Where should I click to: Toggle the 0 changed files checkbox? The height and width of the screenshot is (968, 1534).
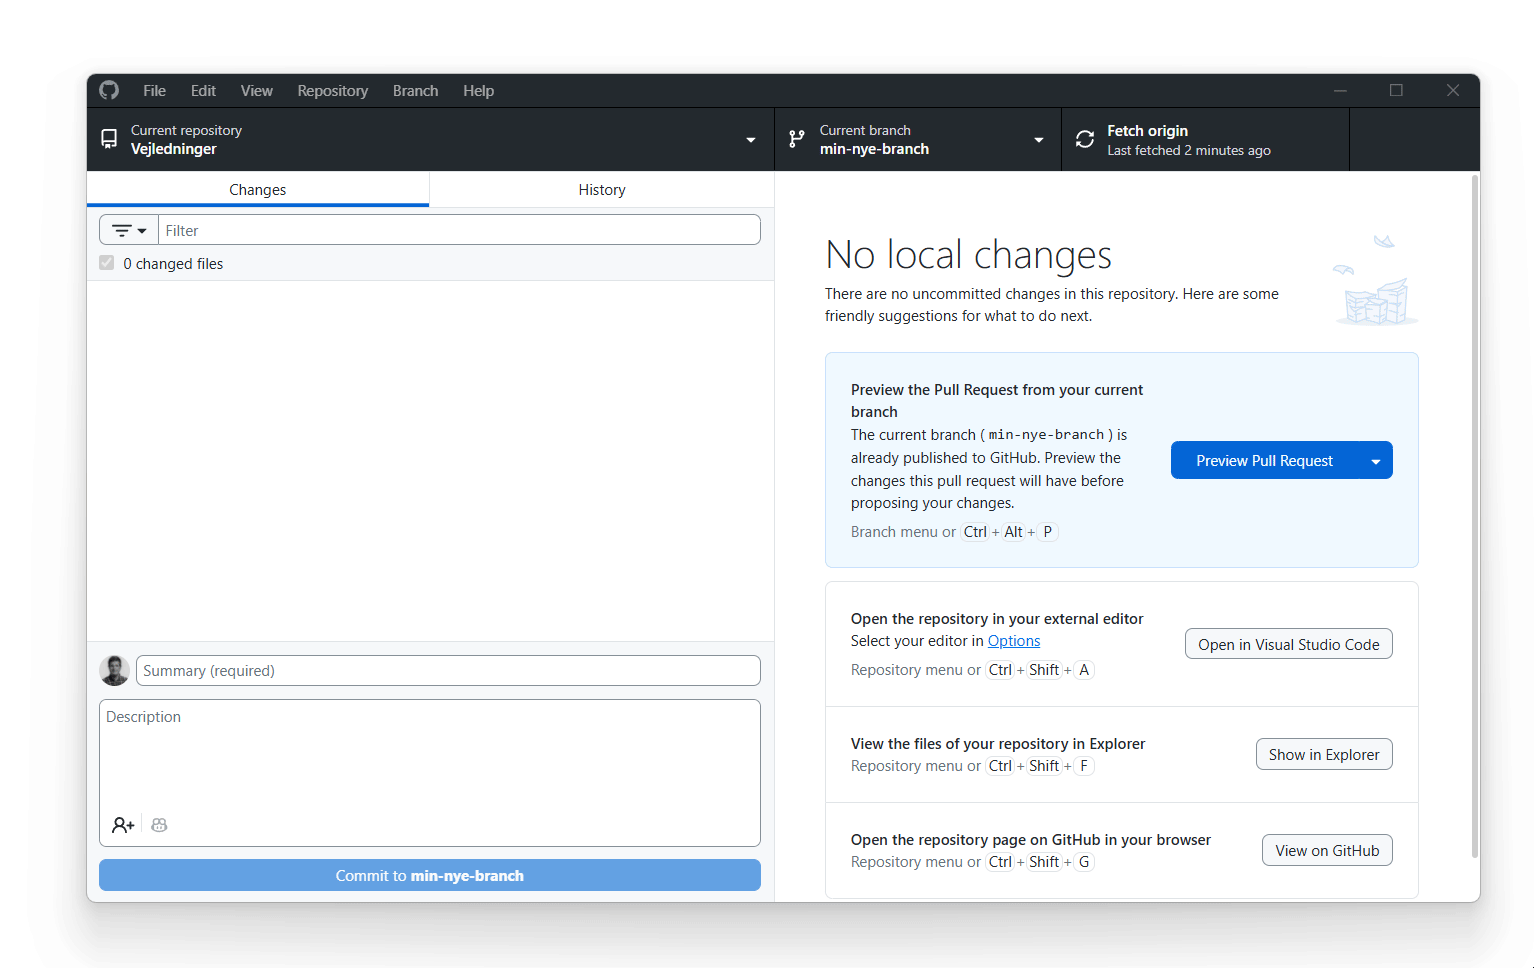pyautogui.click(x=106, y=262)
